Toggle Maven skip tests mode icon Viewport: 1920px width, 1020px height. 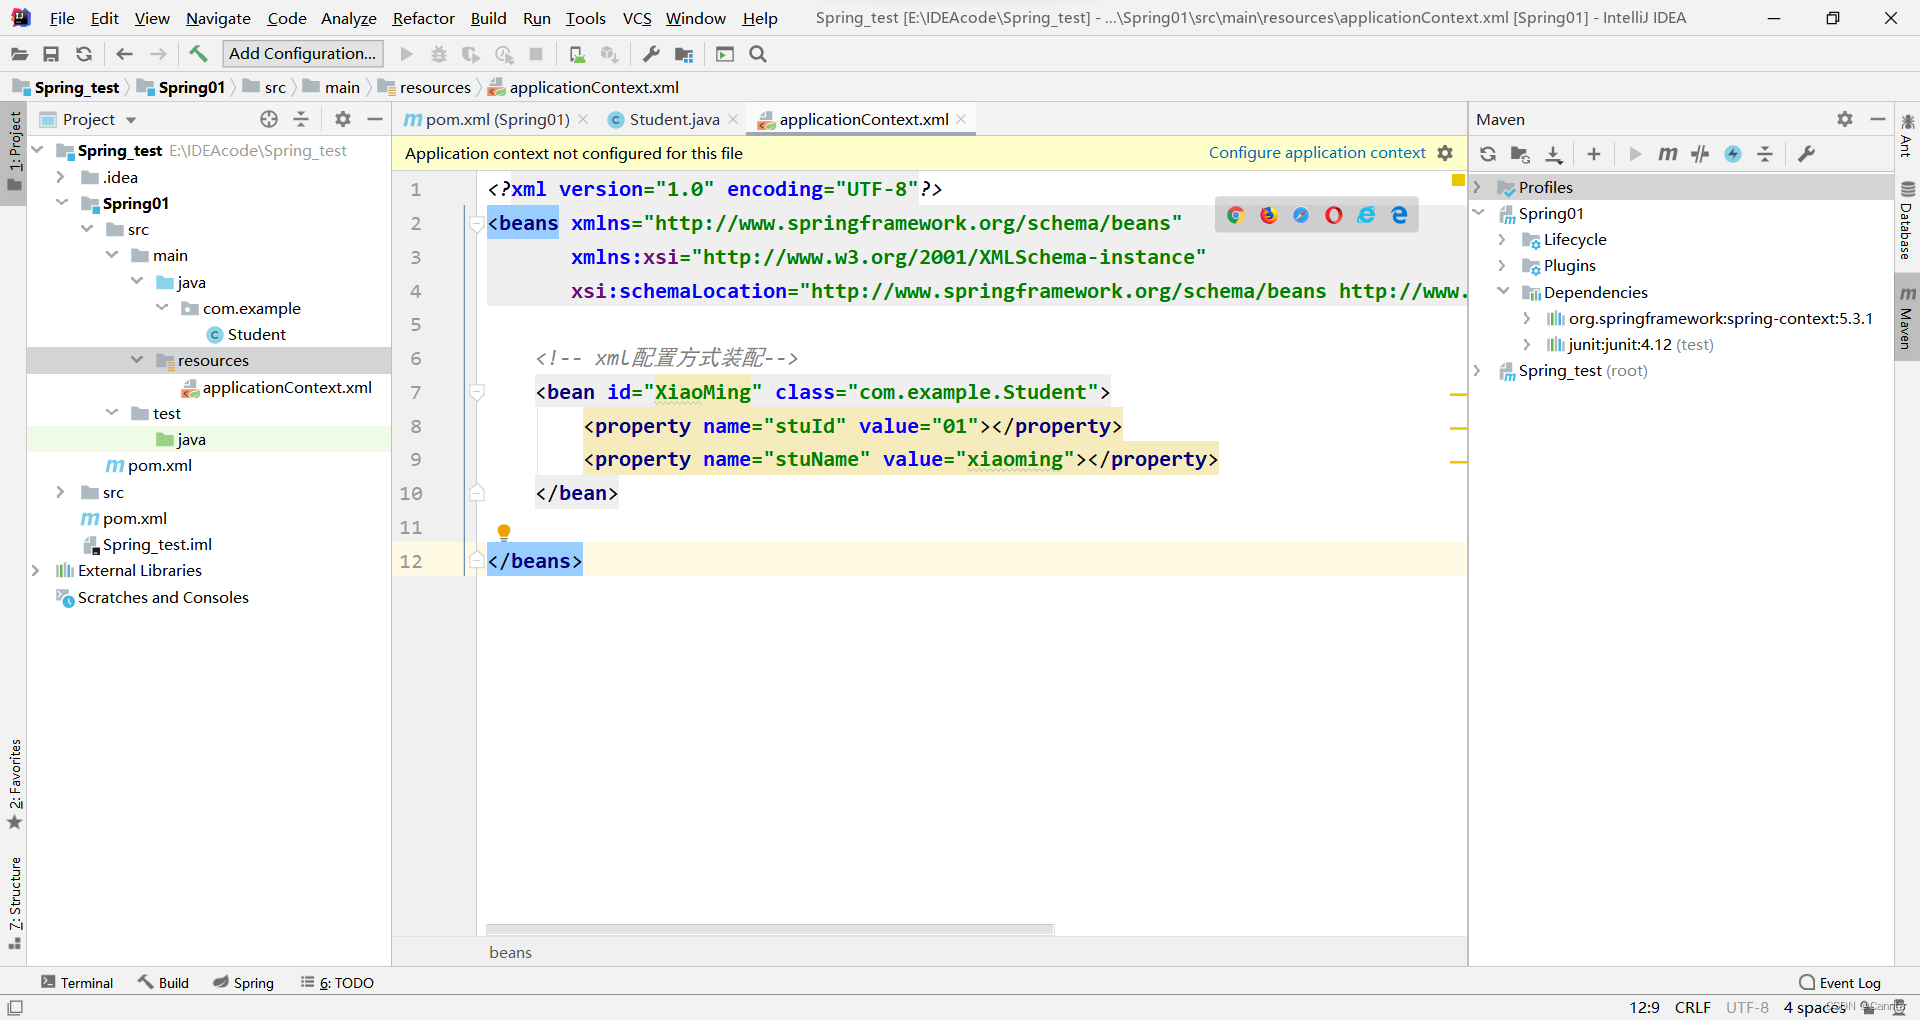click(x=1733, y=154)
